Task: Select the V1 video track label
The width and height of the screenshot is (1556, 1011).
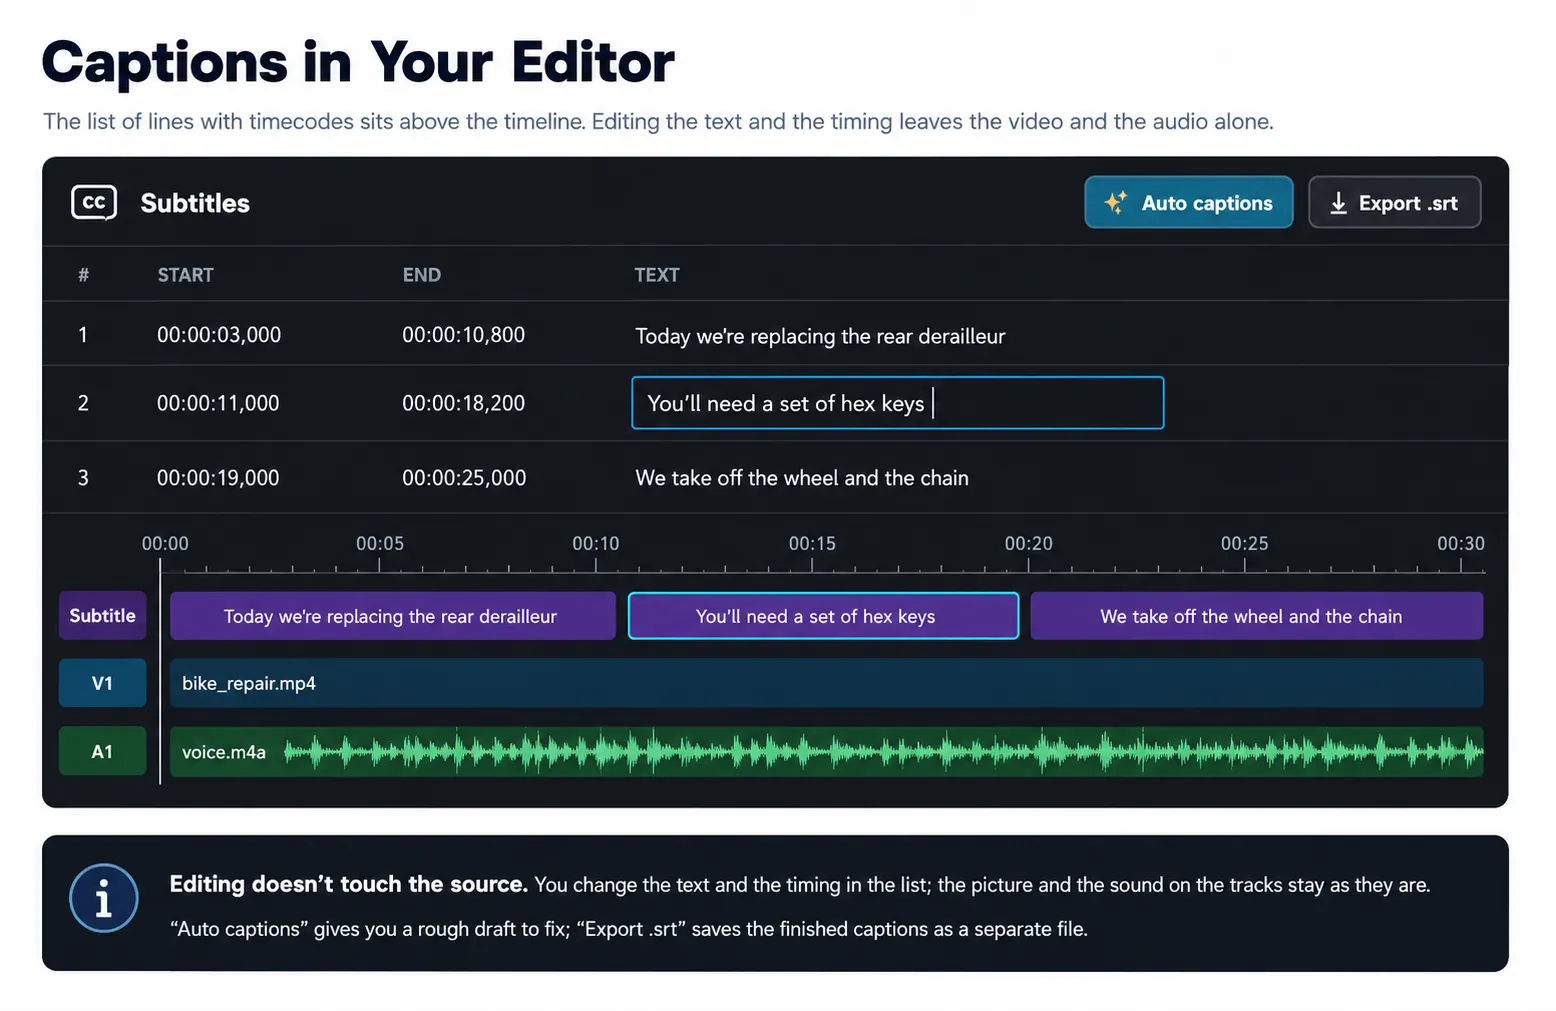Action: point(102,683)
